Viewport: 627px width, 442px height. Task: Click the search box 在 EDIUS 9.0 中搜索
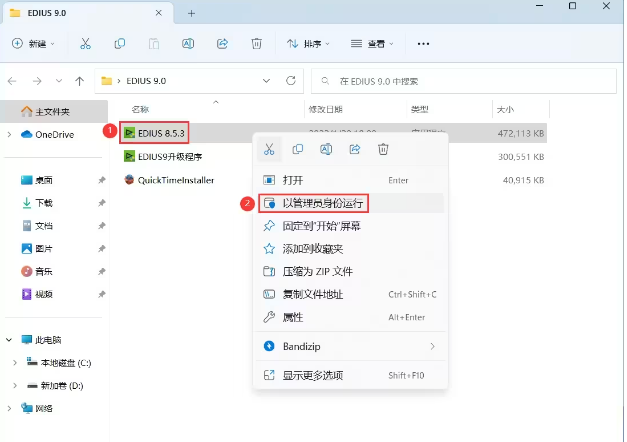463,81
